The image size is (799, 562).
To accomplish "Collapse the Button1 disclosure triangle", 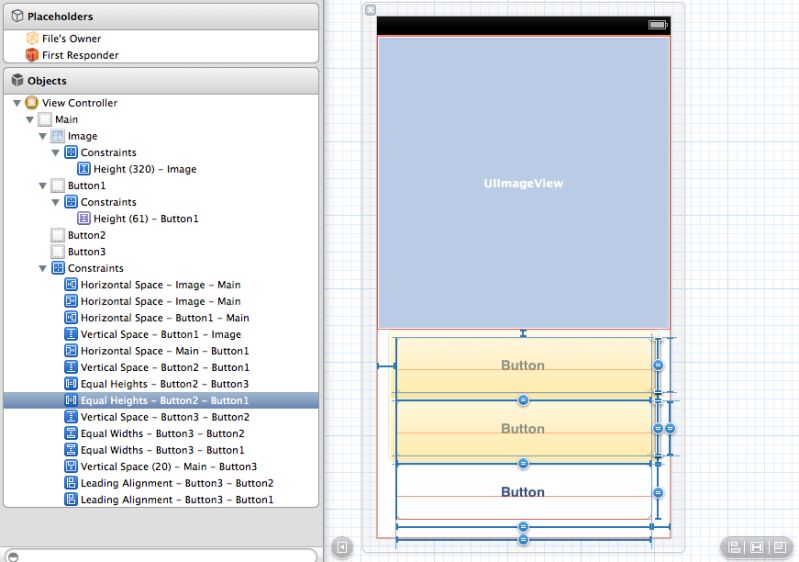I will [x=43, y=186].
